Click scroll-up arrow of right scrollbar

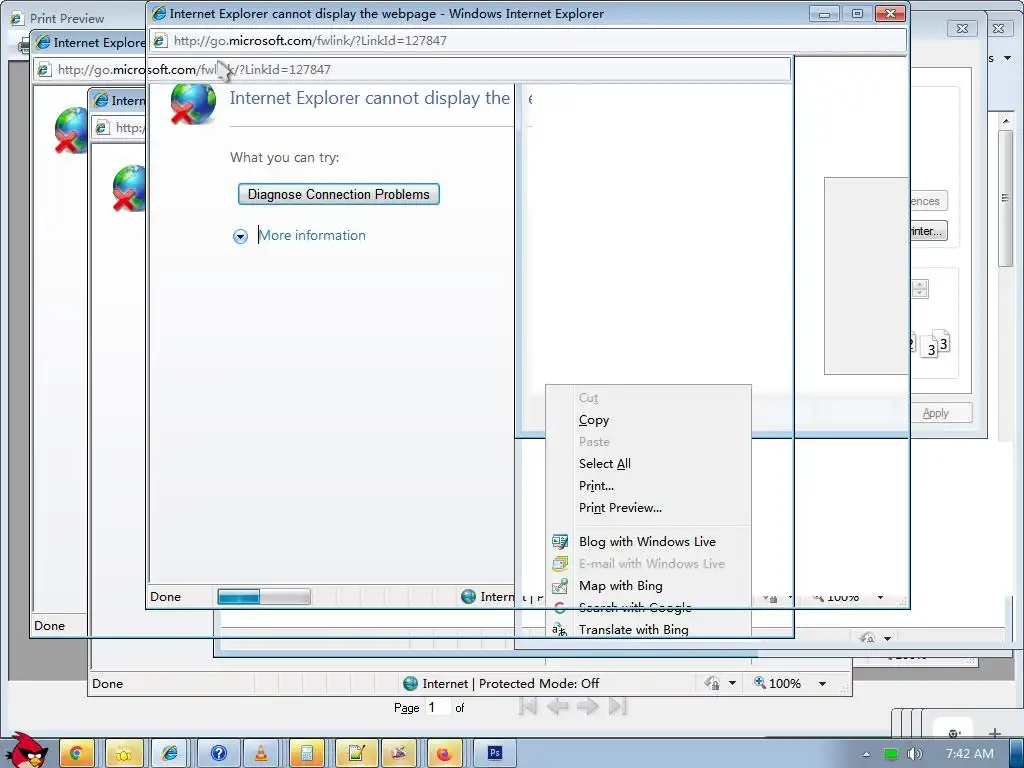[x=1005, y=121]
